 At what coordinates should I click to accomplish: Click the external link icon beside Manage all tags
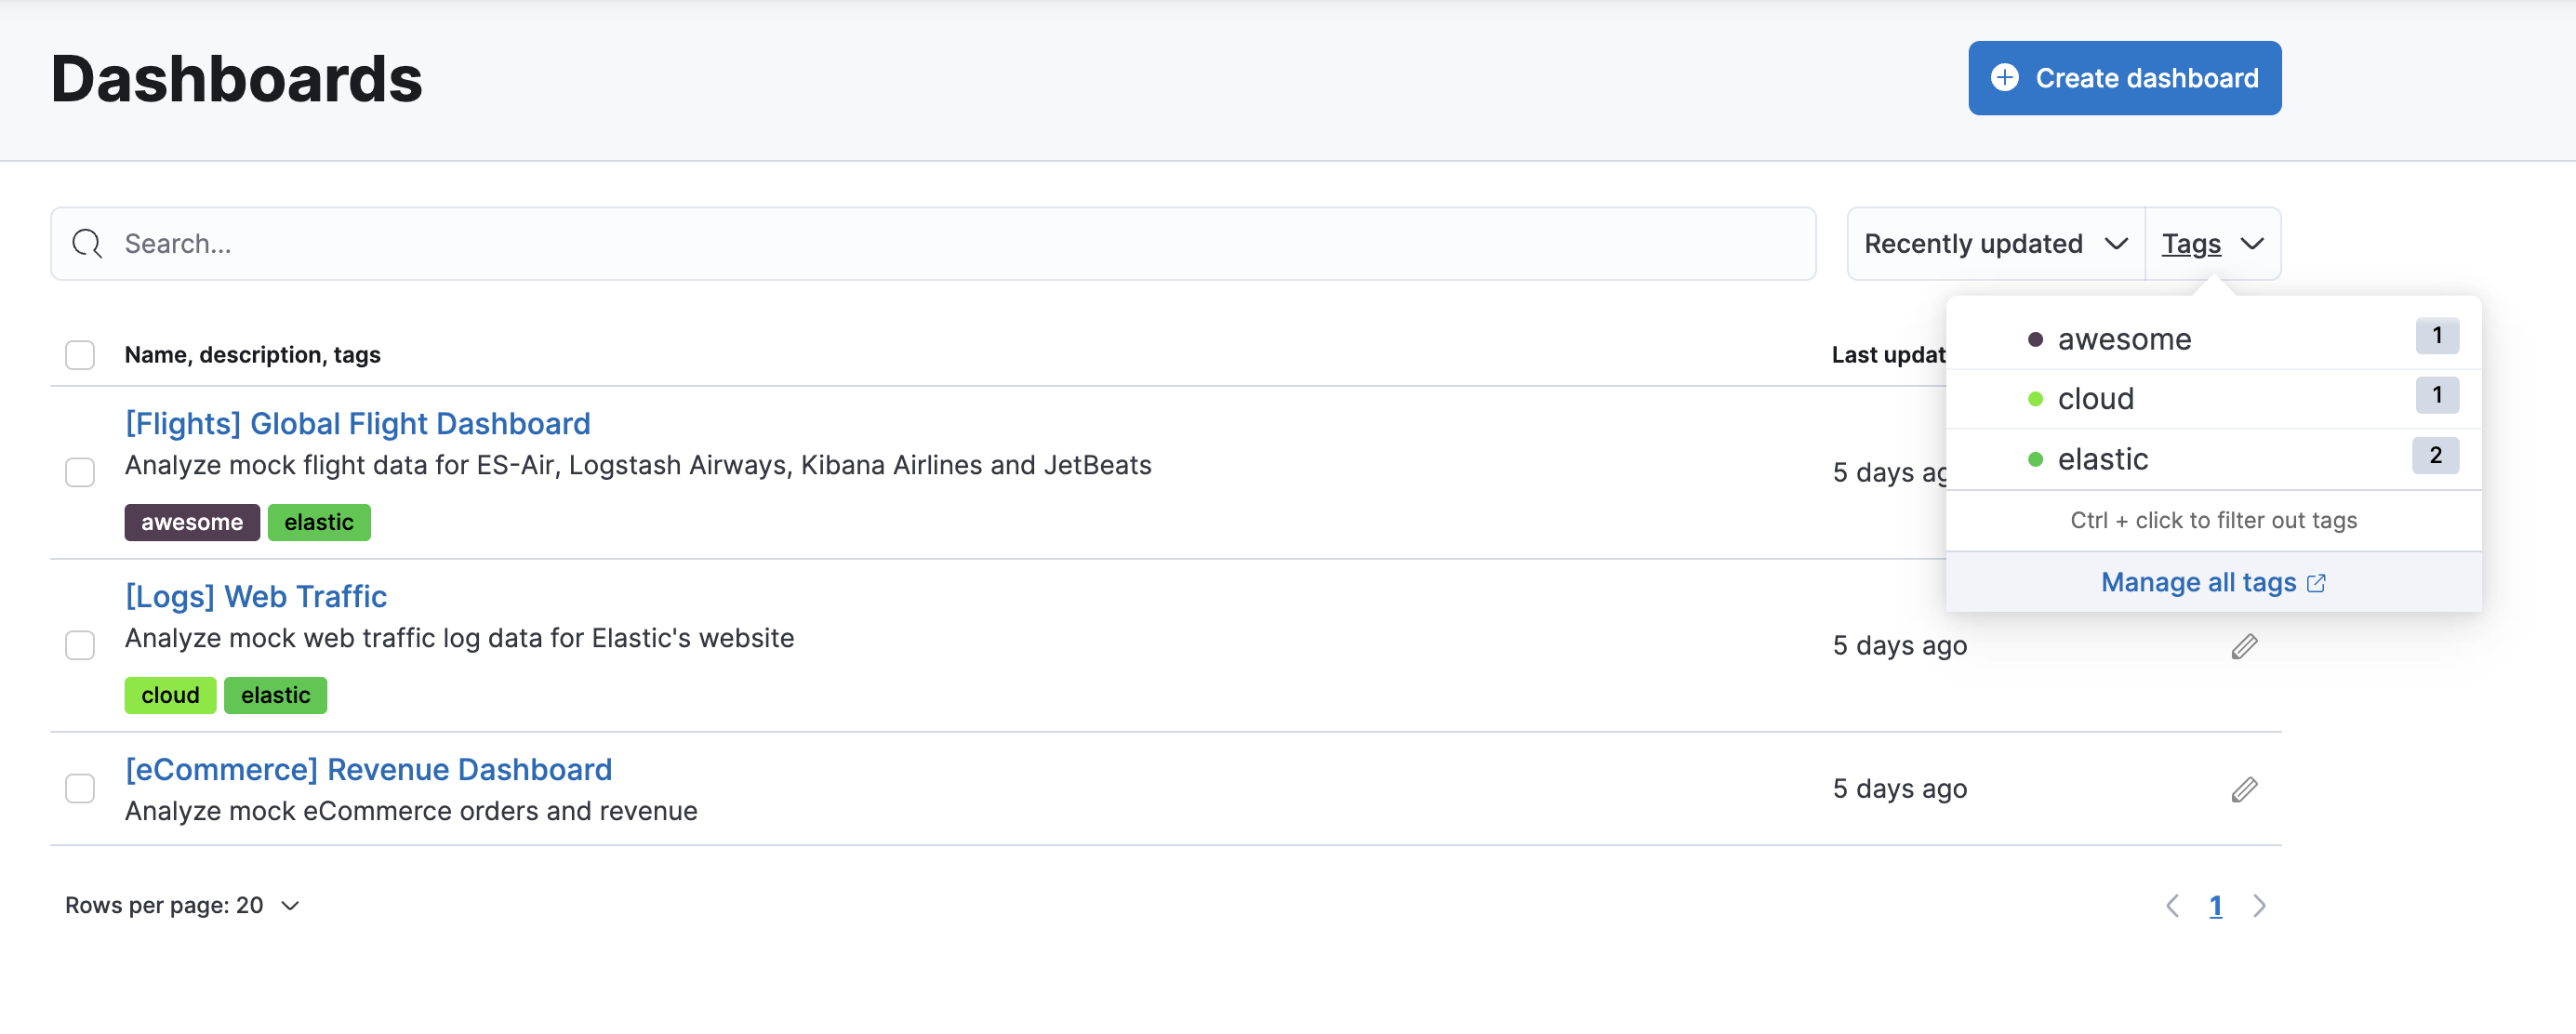[2316, 583]
